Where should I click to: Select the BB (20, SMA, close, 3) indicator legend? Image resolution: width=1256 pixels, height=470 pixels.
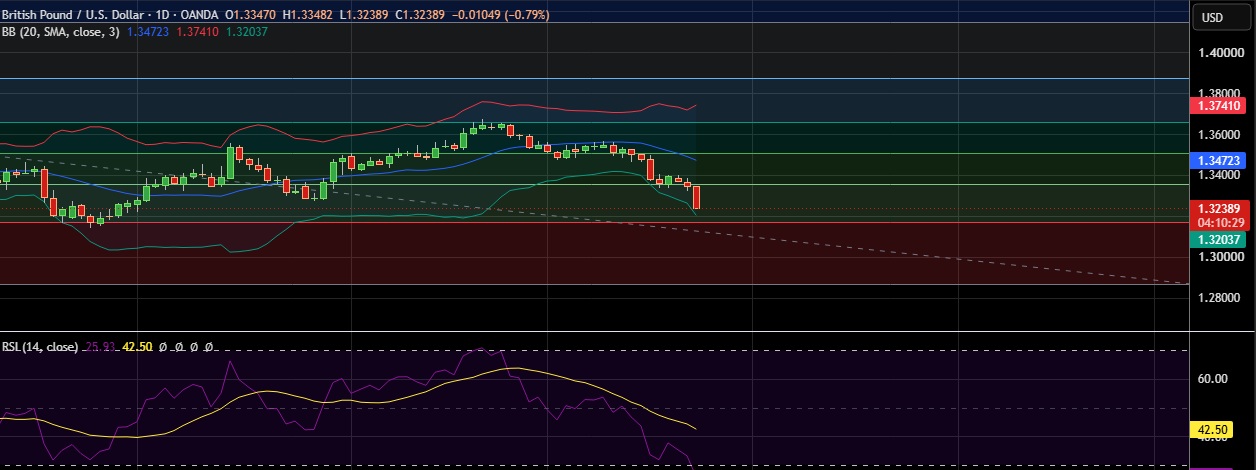tap(59, 32)
